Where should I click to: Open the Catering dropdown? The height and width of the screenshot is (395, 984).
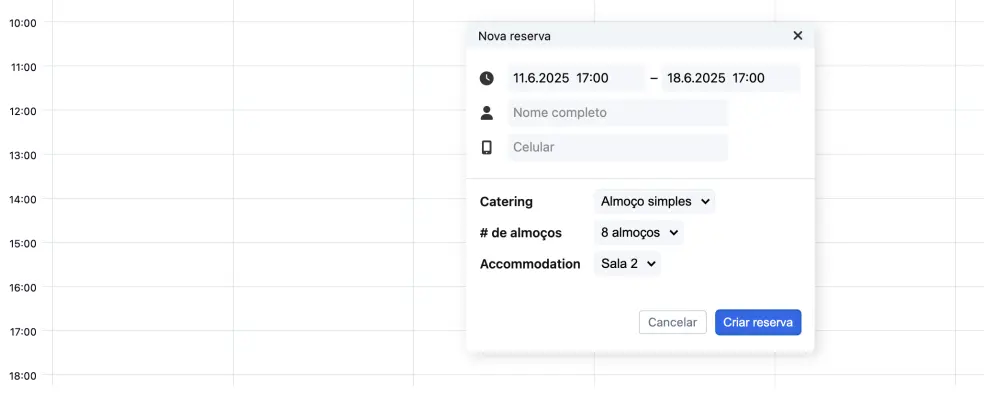point(655,202)
